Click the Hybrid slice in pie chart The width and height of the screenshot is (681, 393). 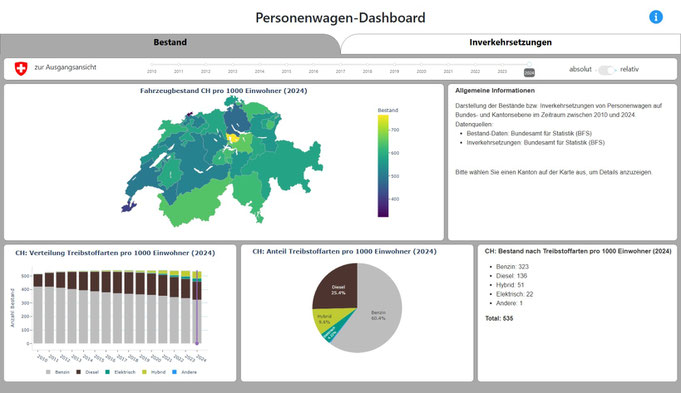(325, 320)
